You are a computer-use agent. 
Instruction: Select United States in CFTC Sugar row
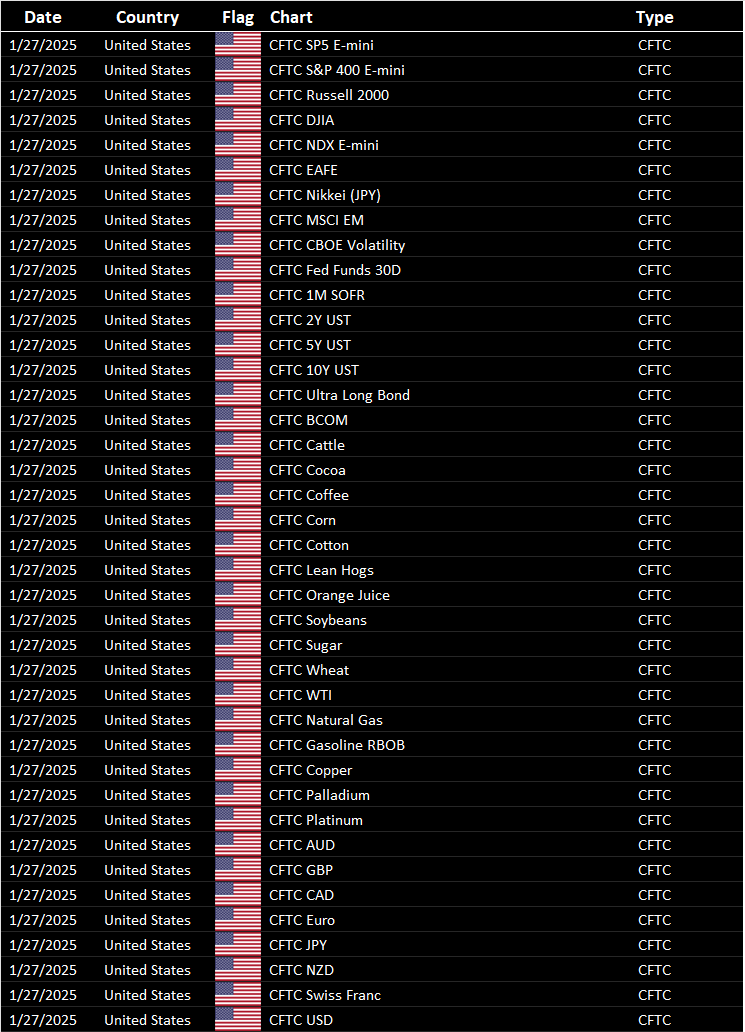click(x=147, y=645)
